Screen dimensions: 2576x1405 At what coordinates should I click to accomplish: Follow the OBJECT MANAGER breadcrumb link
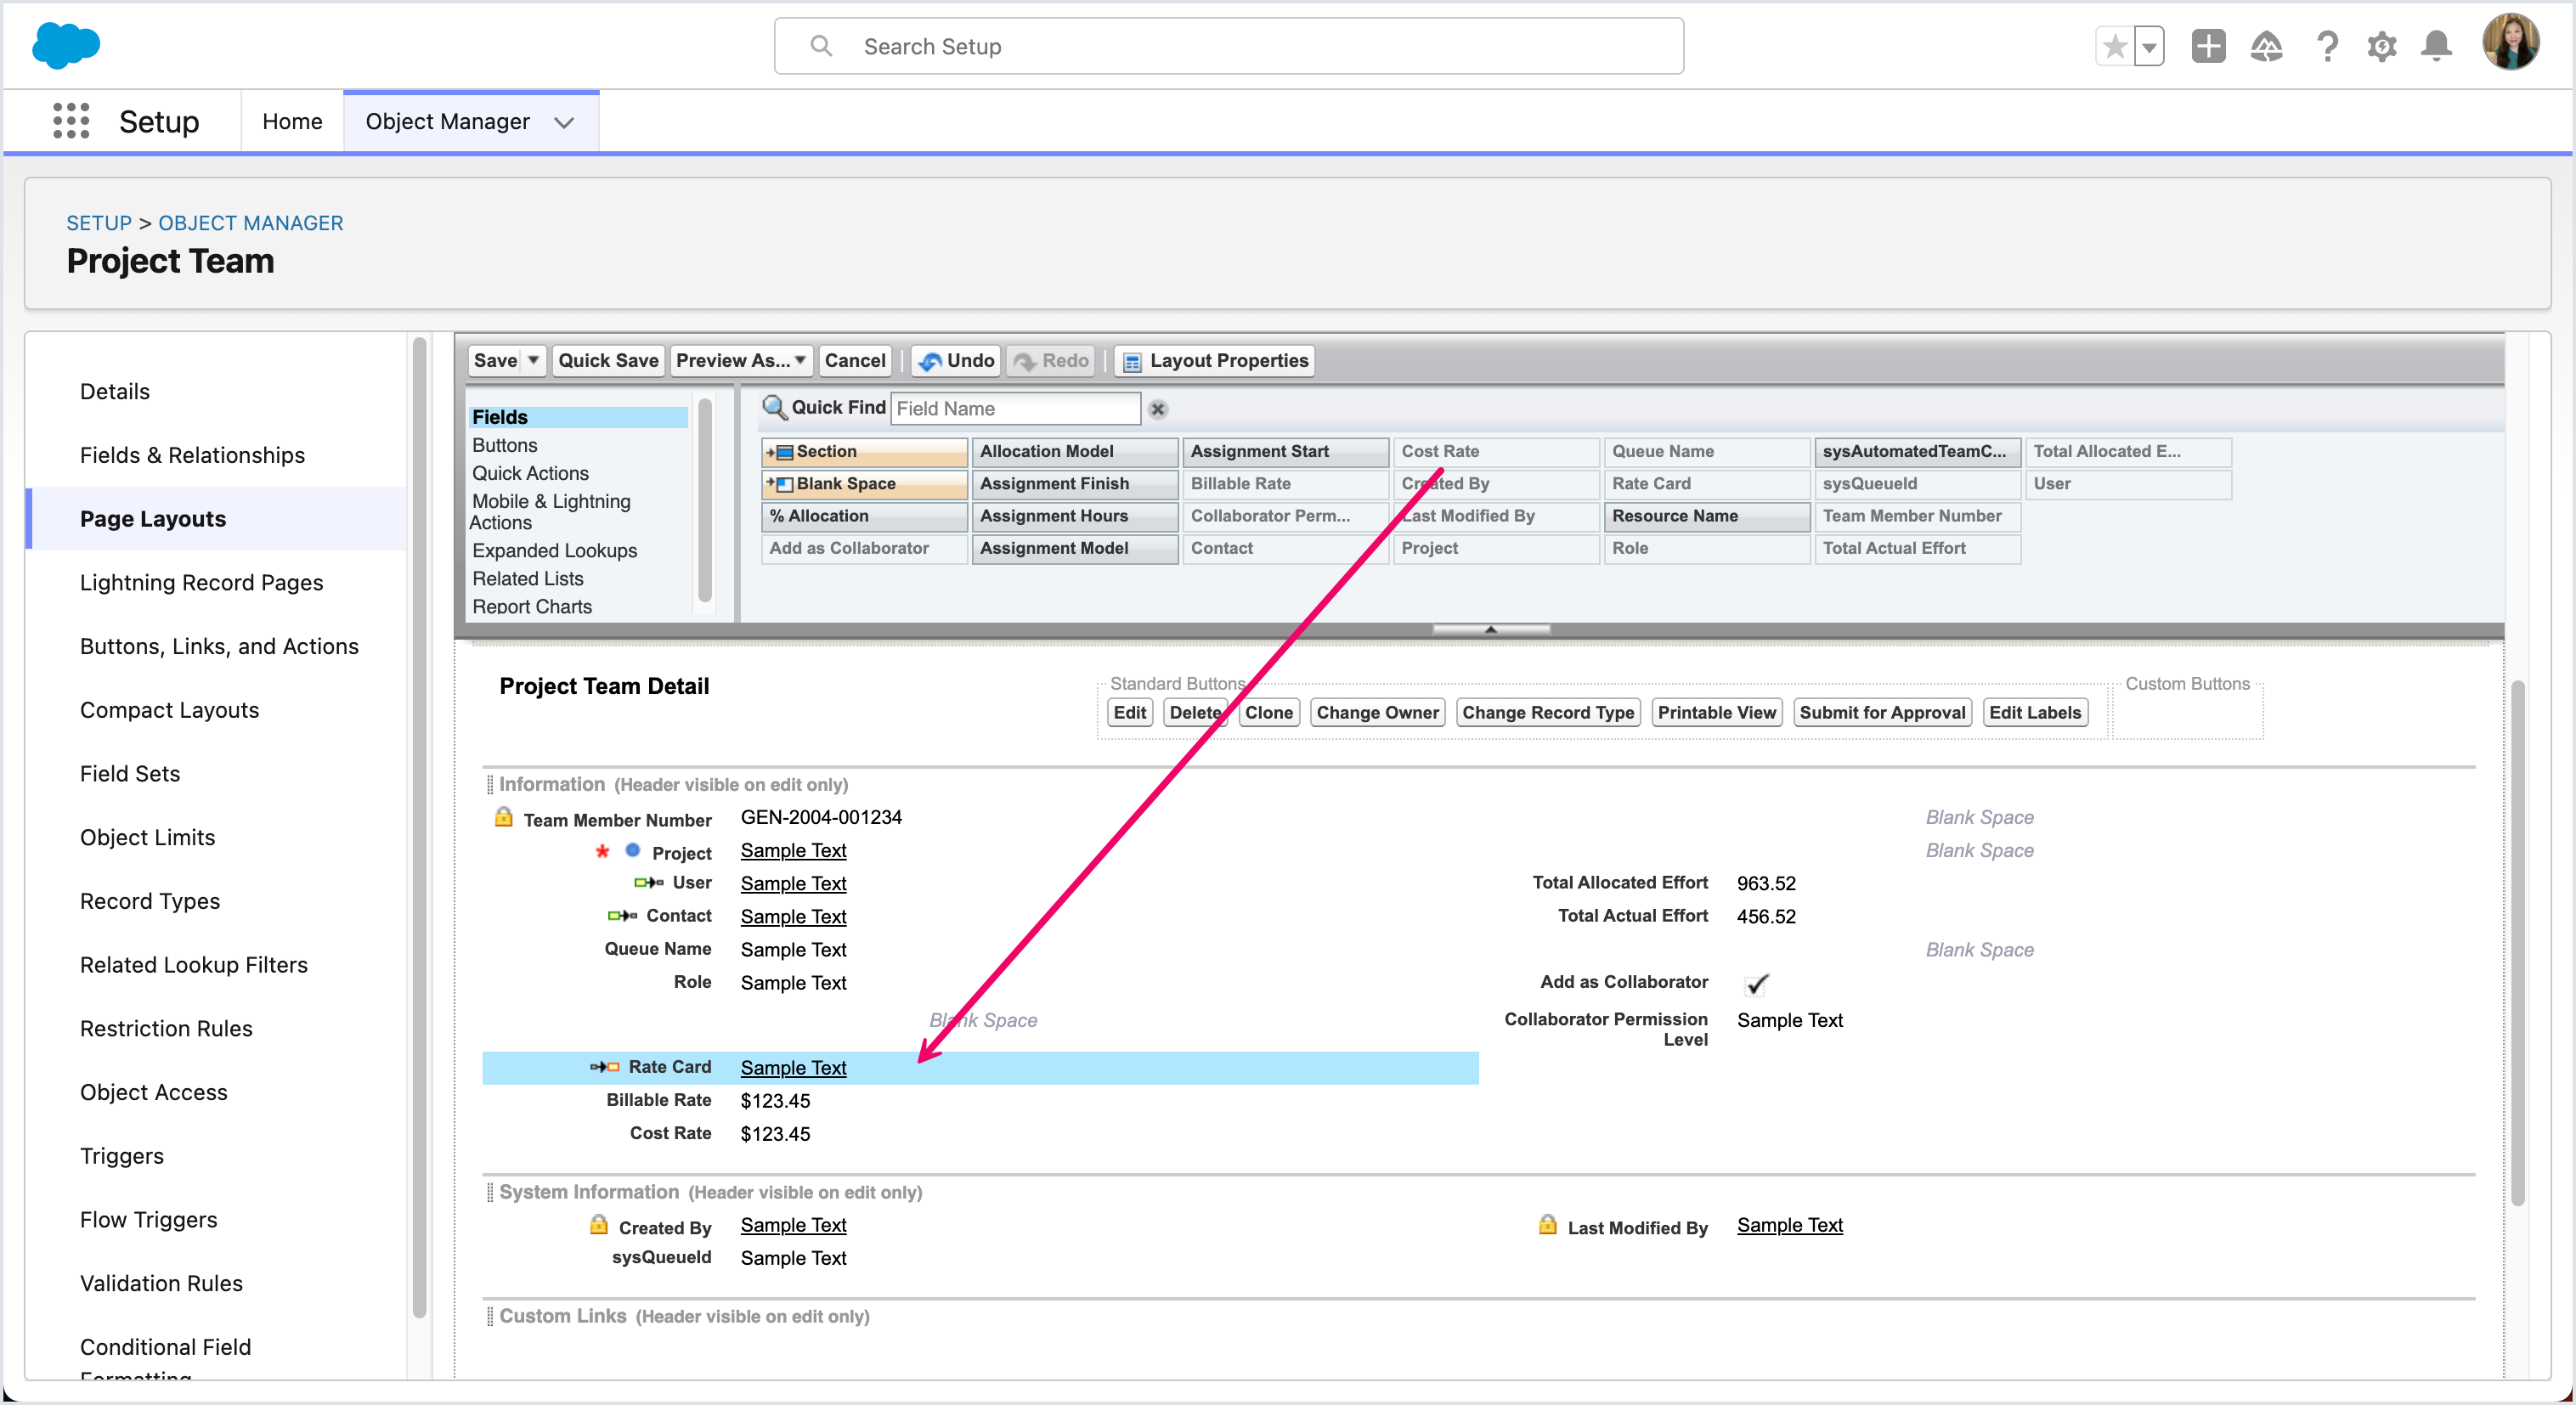coord(250,223)
